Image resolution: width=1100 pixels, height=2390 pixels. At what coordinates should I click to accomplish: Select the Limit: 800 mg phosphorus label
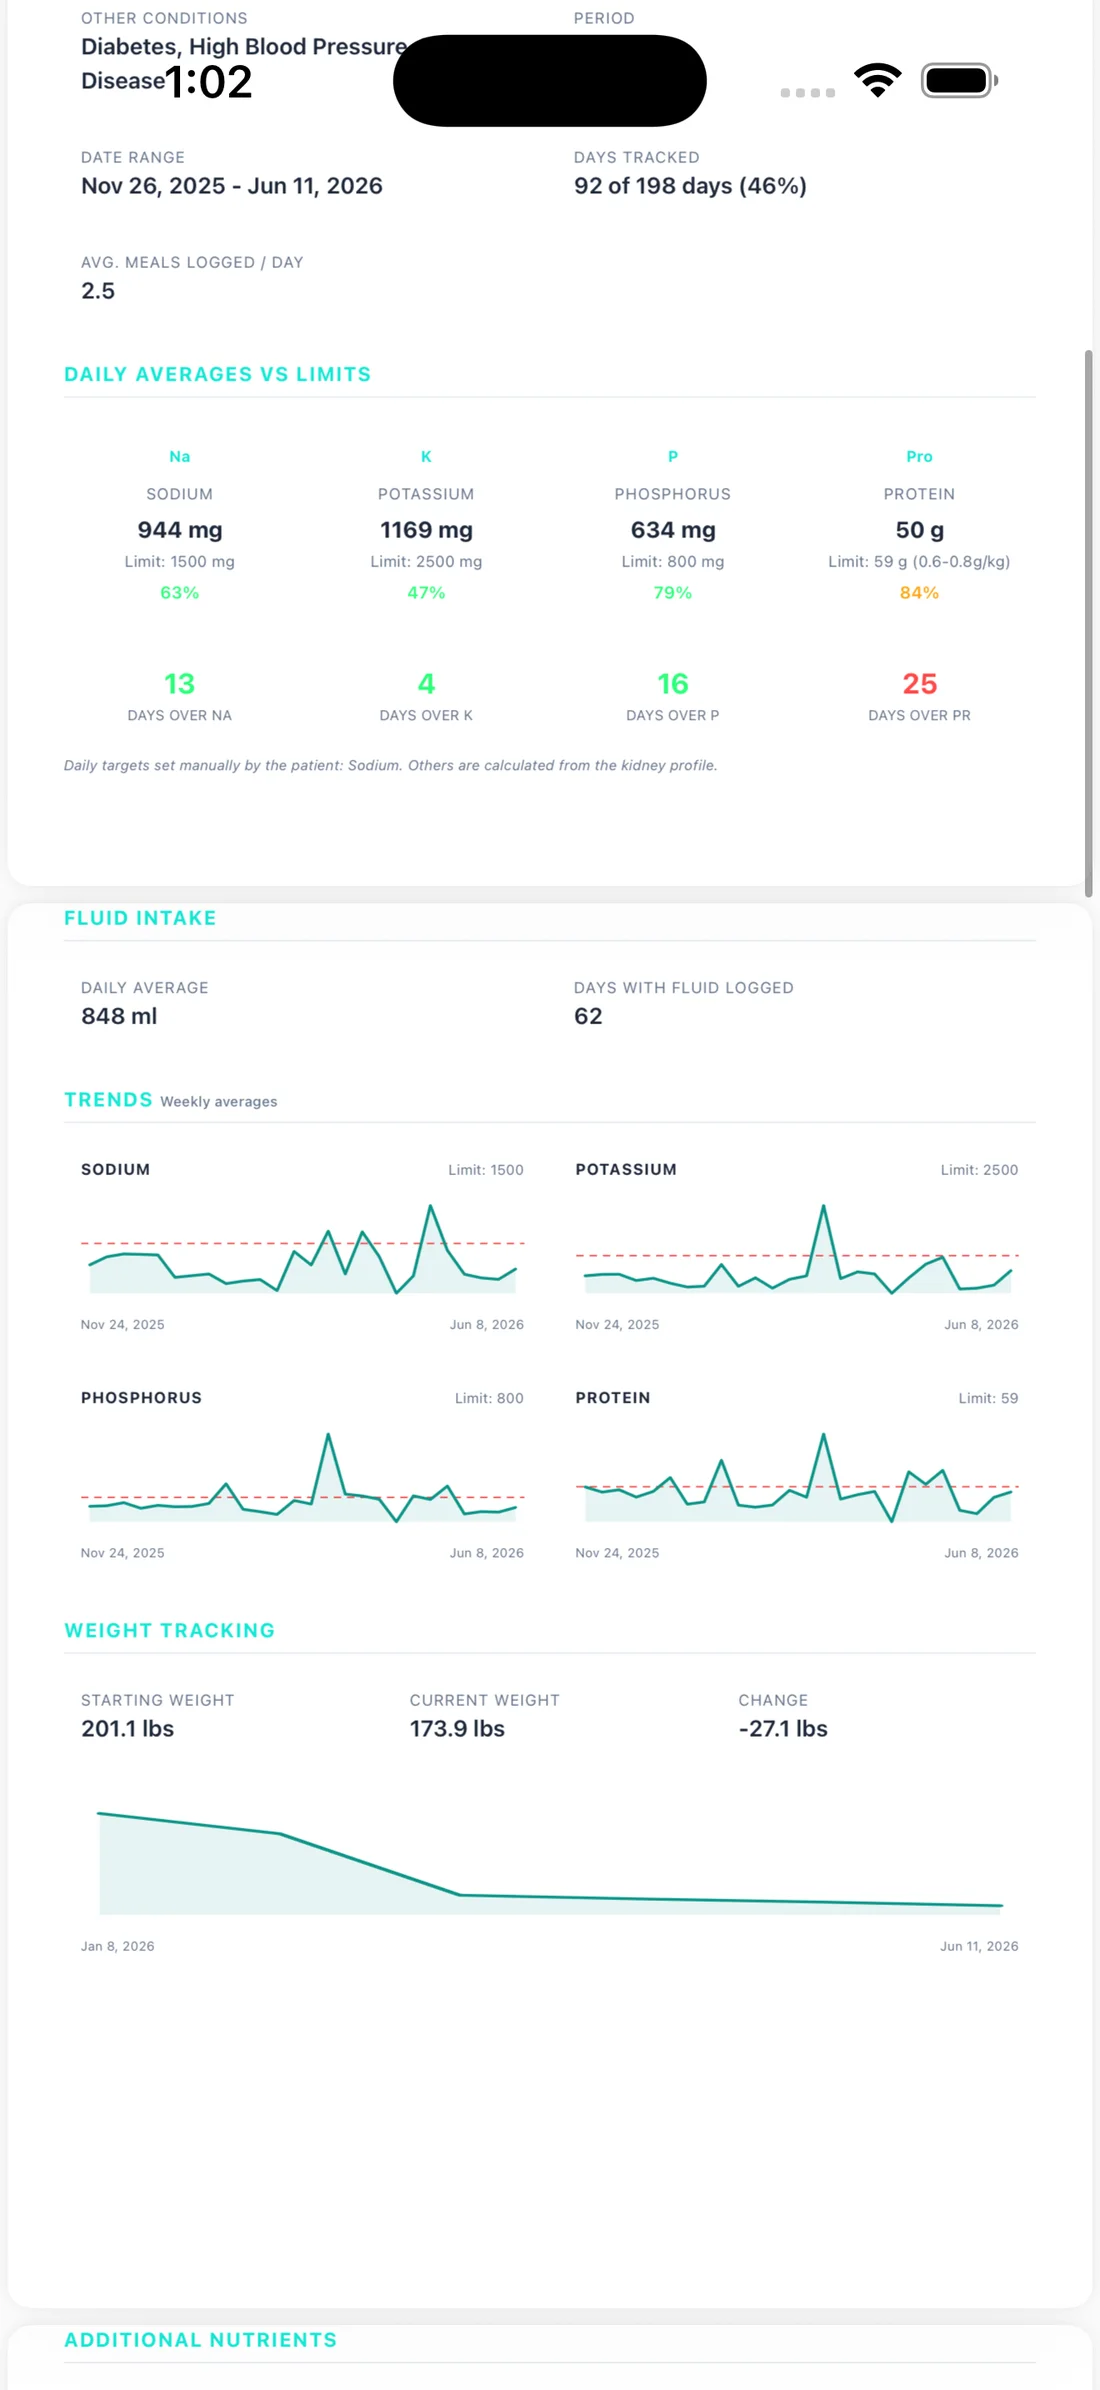coord(673,562)
